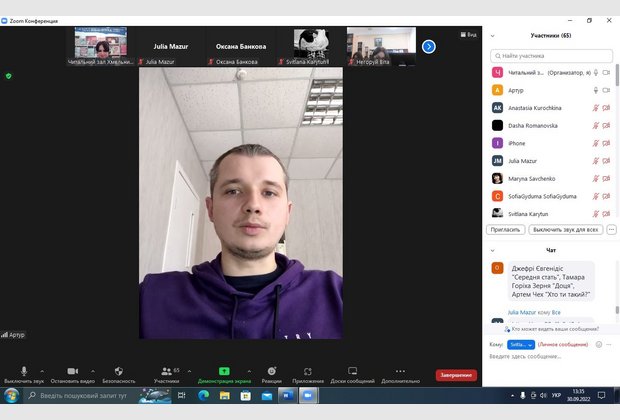Viewport: 620px width, 420px height.
Task: Toggle microphone icon for Артур
Action: coord(595,90)
